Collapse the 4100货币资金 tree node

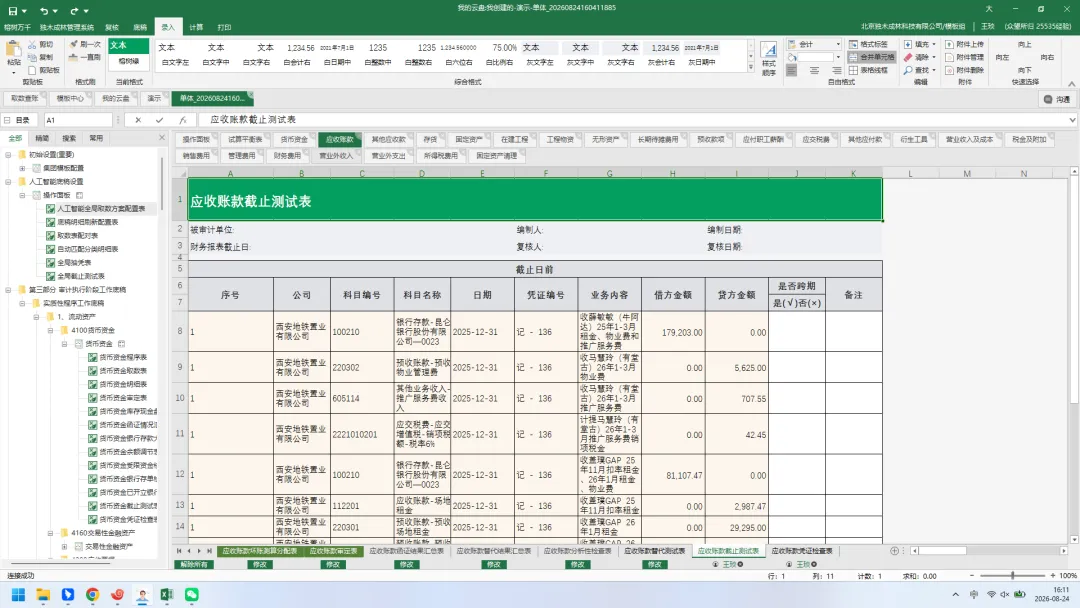click(50, 331)
